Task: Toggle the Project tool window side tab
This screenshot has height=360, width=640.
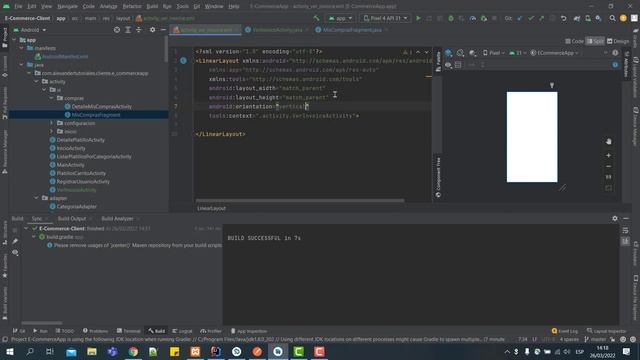Action: click(x=4, y=37)
